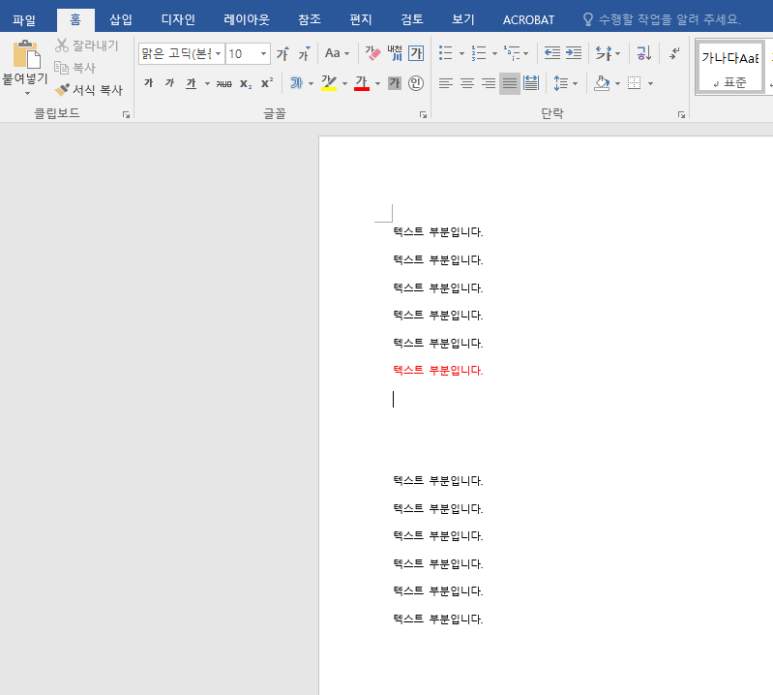
Task: Open numbering dropdown arrow
Action: pos(494,53)
